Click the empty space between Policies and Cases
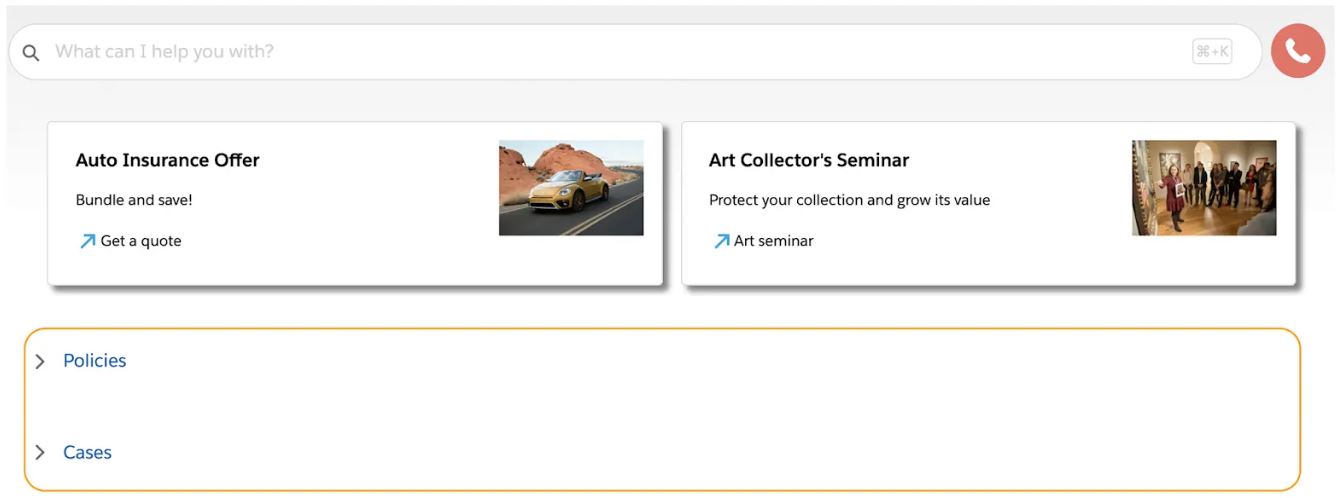The width and height of the screenshot is (1336, 498). pyautogui.click(x=660, y=407)
